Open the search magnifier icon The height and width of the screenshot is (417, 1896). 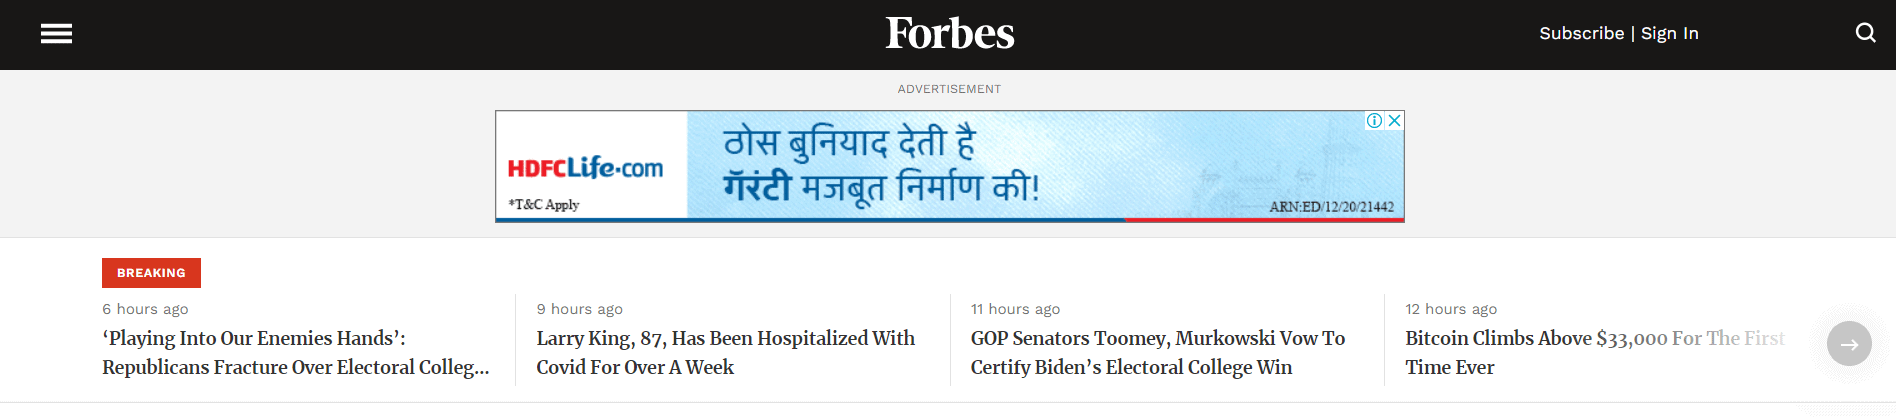click(1865, 33)
